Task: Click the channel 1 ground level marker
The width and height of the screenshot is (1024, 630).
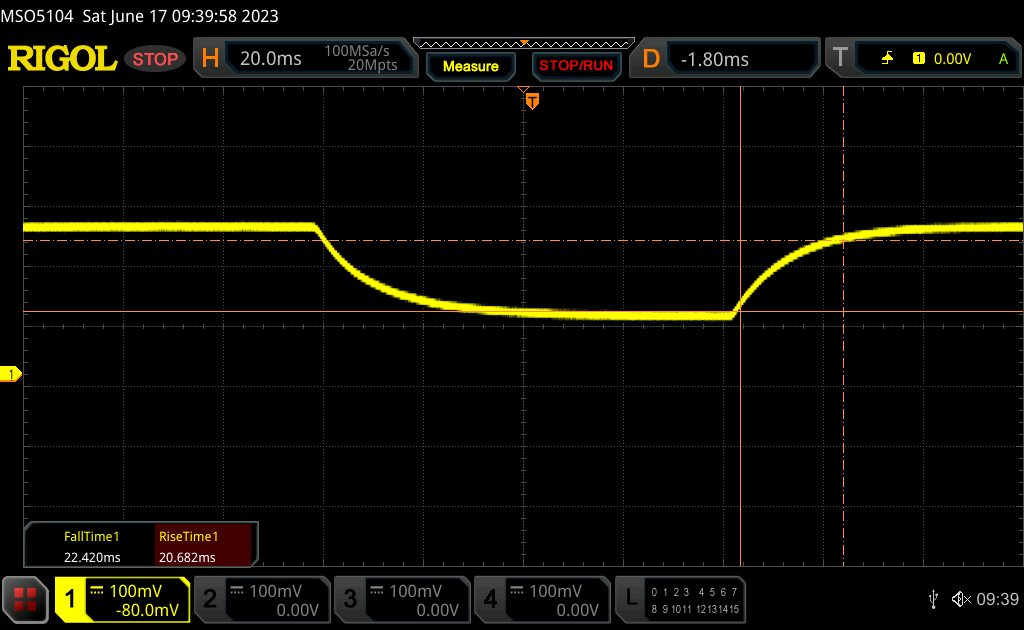Action: click(x=12, y=374)
